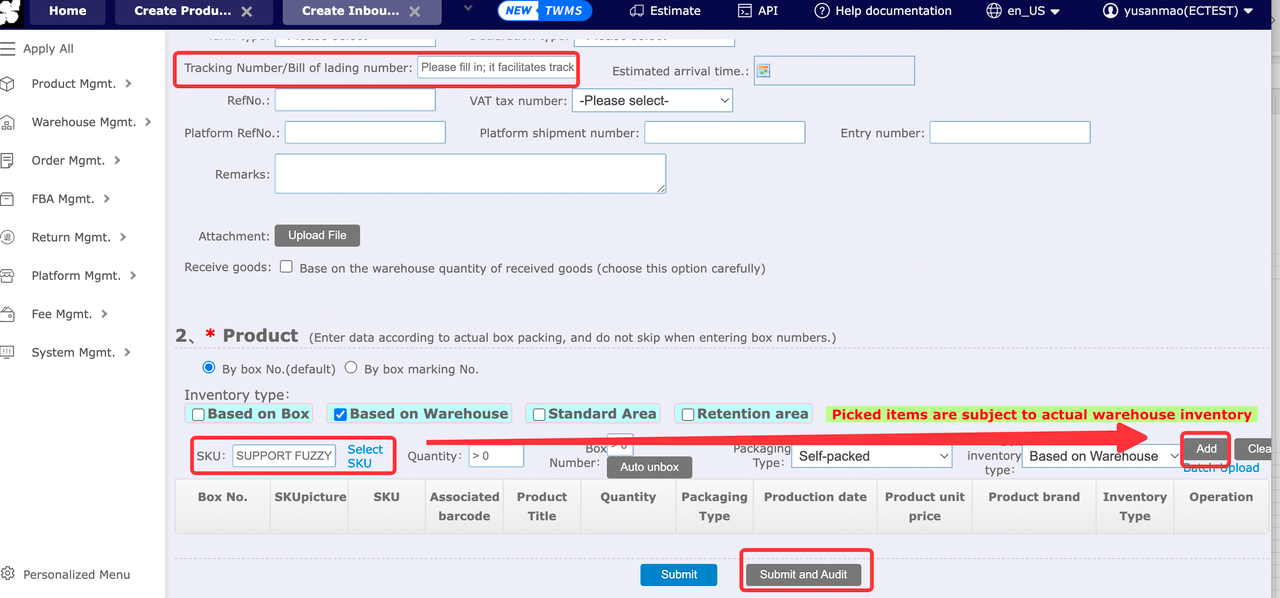Click the Platform Mgmt. store icon
Image resolution: width=1280 pixels, height=598 pixels.
tap(8, 276)
